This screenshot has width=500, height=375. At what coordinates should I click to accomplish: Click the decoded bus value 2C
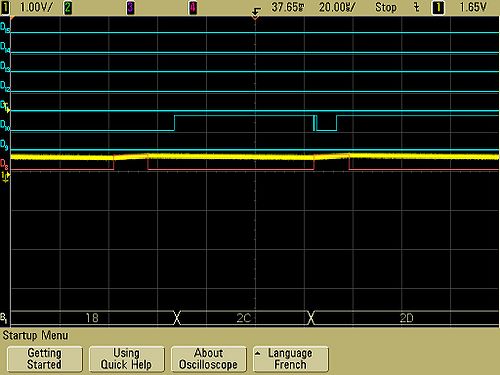coord(244,318)
